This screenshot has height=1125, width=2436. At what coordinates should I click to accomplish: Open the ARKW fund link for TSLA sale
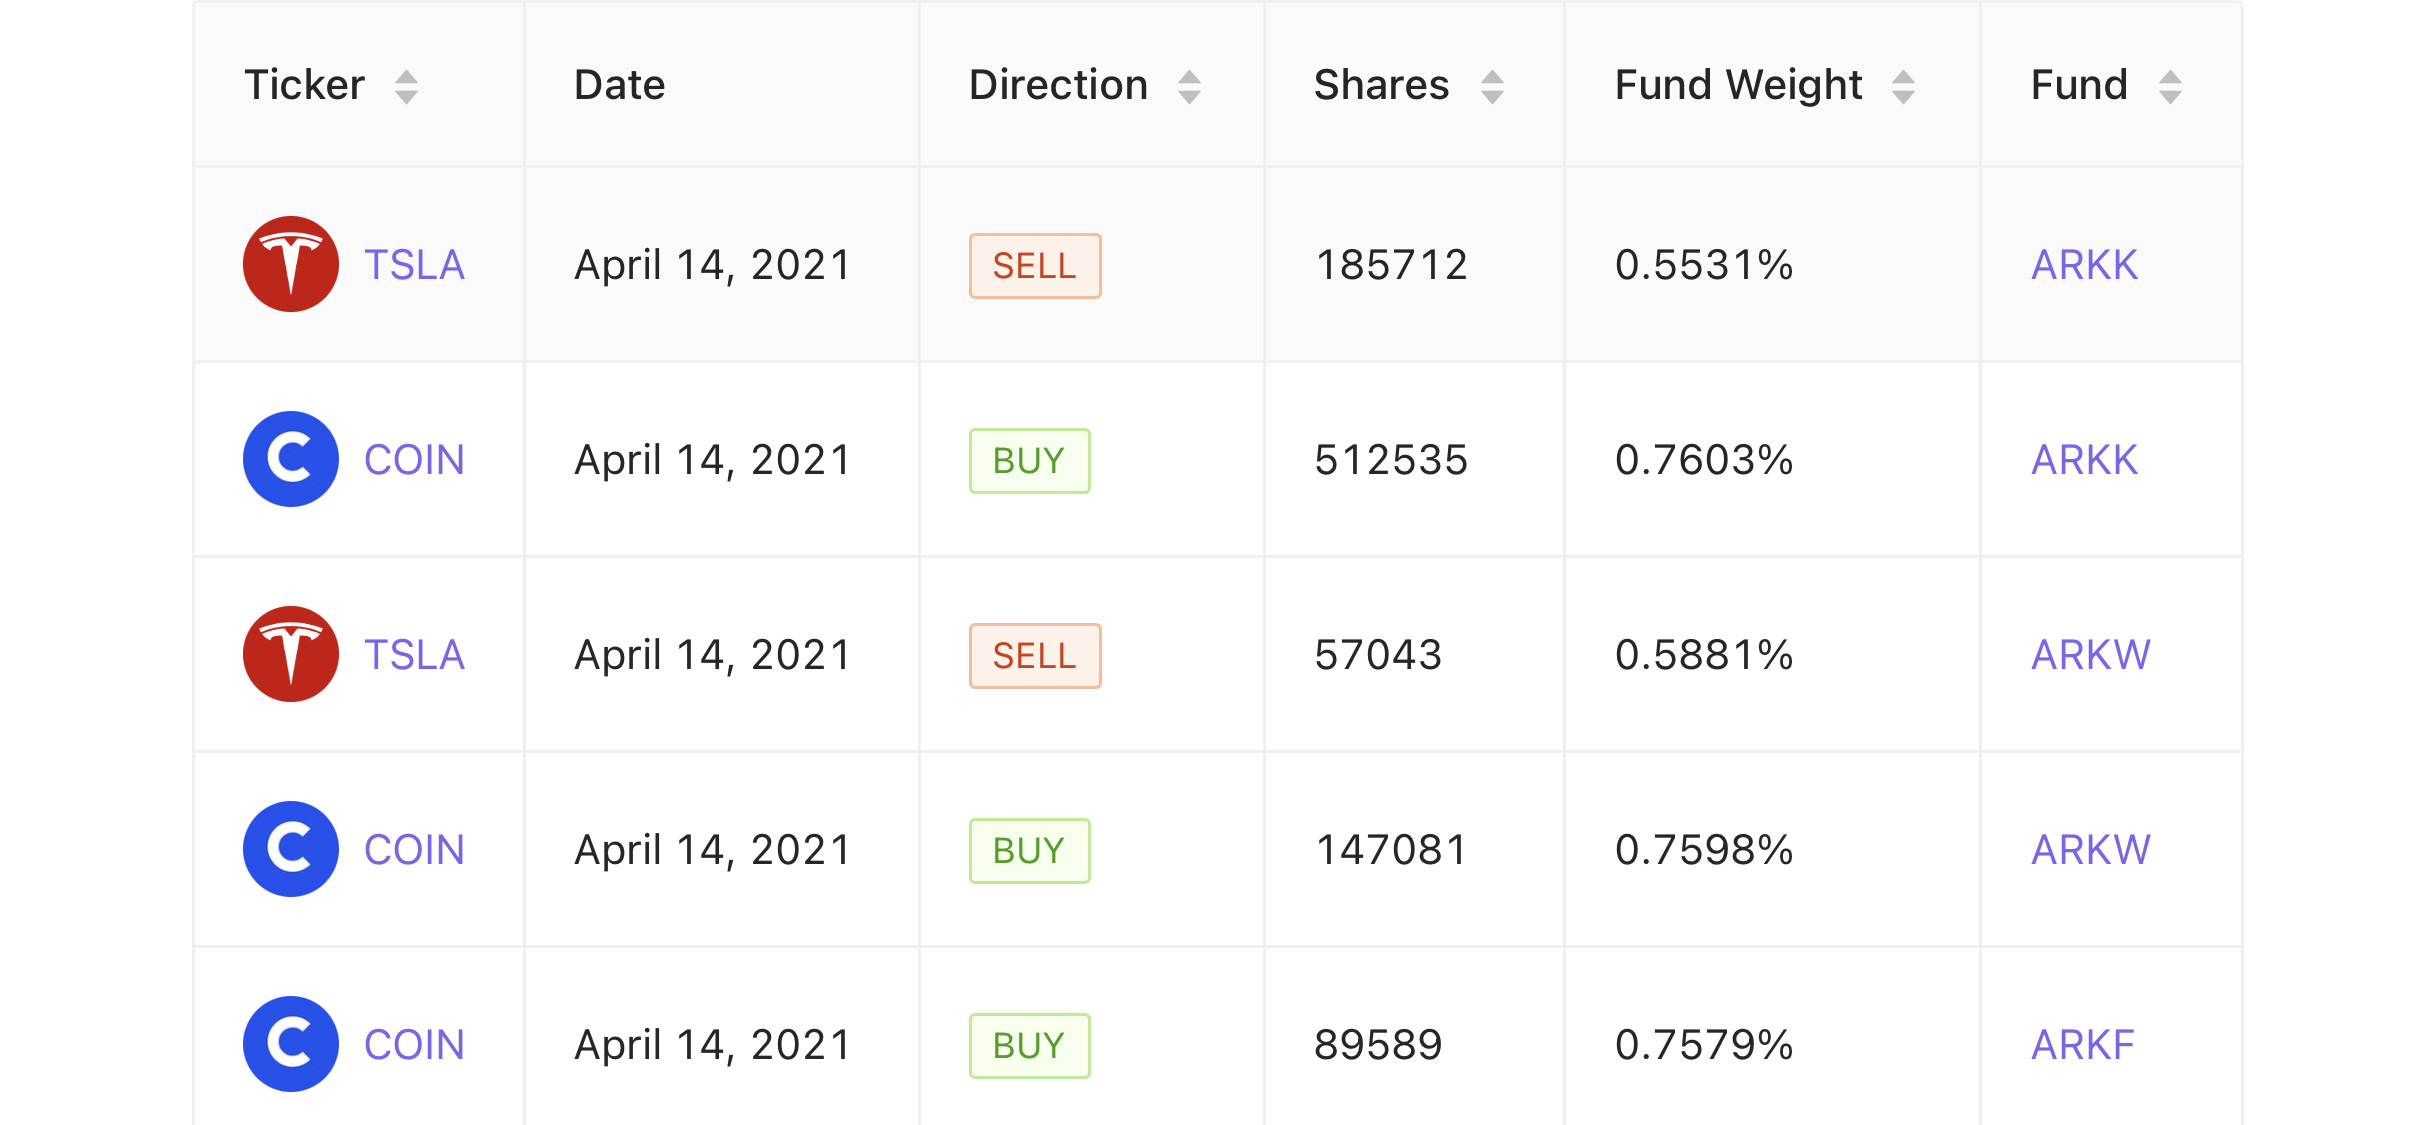pos(2091,655)
